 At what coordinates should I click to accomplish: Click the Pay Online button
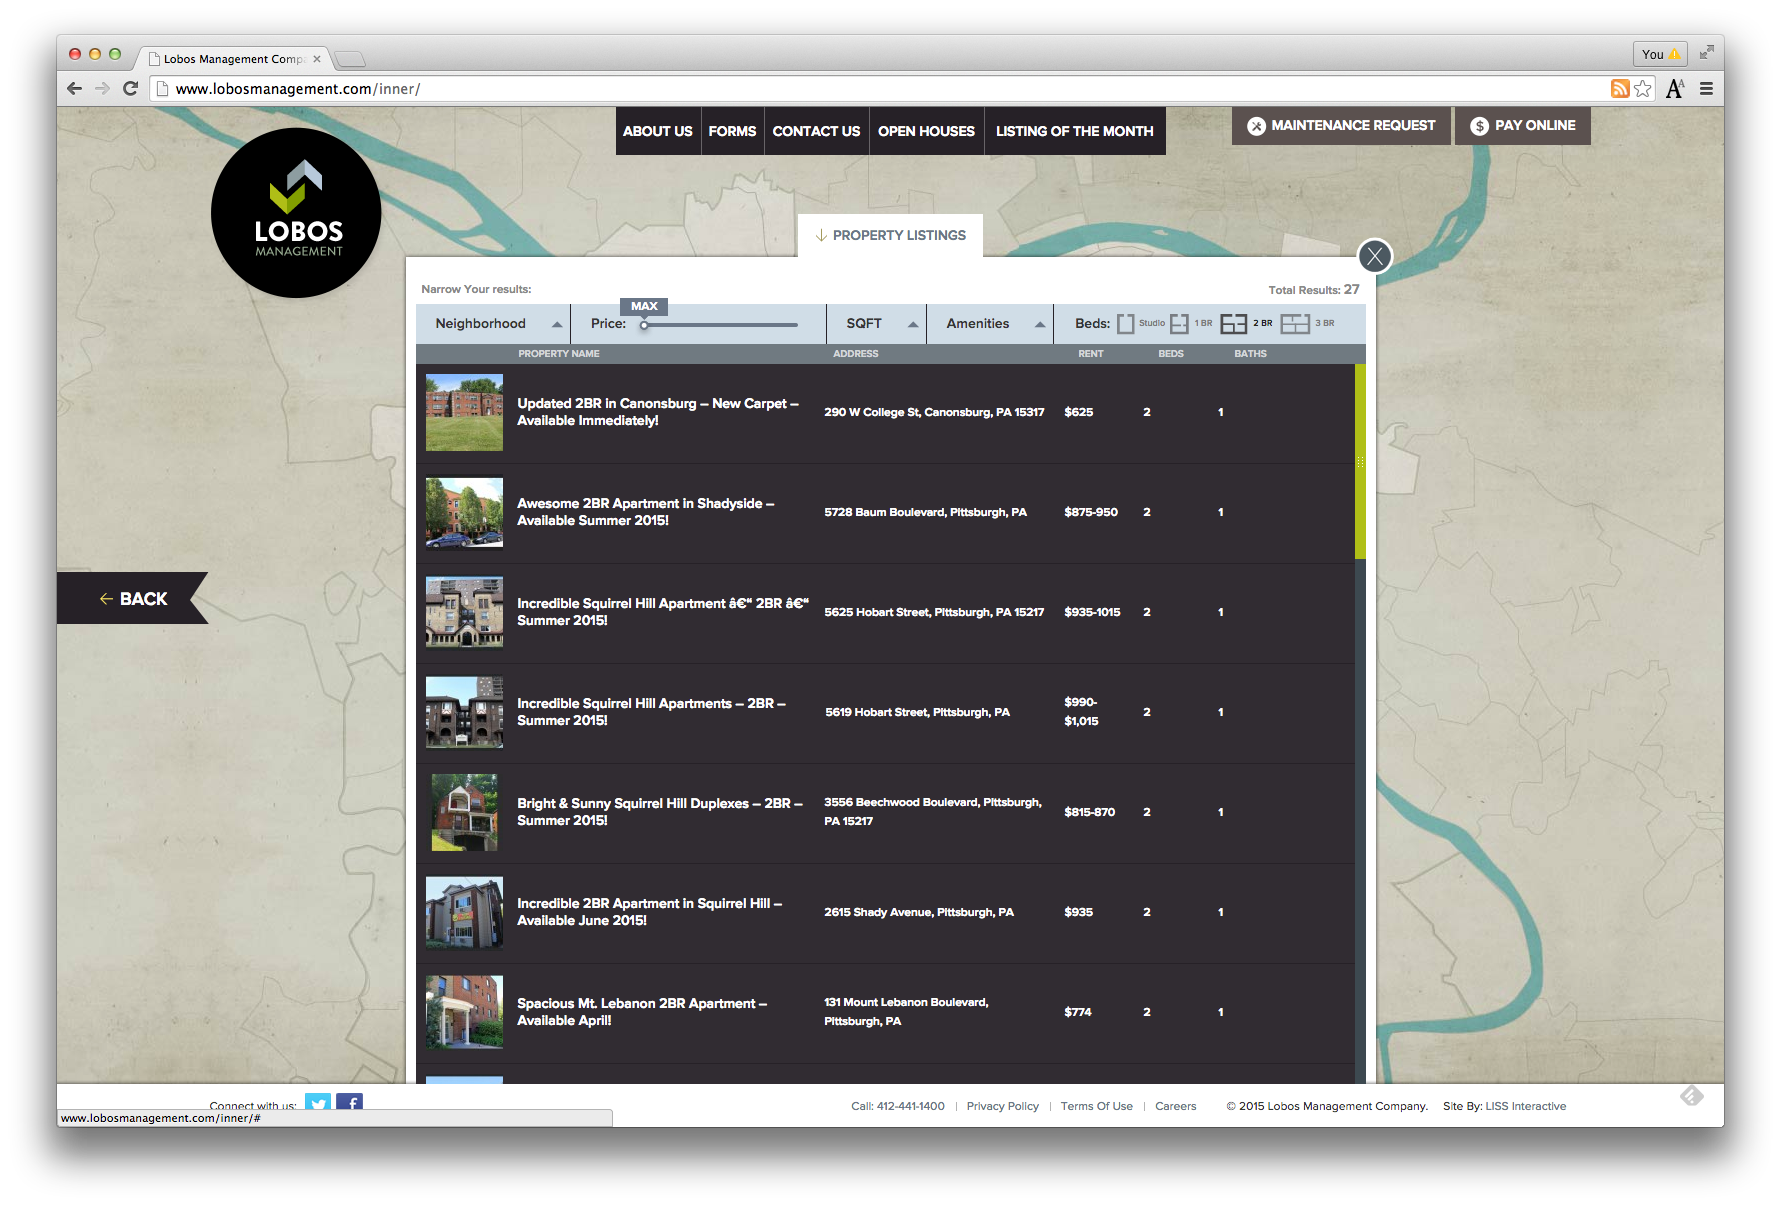point(1522,126)
